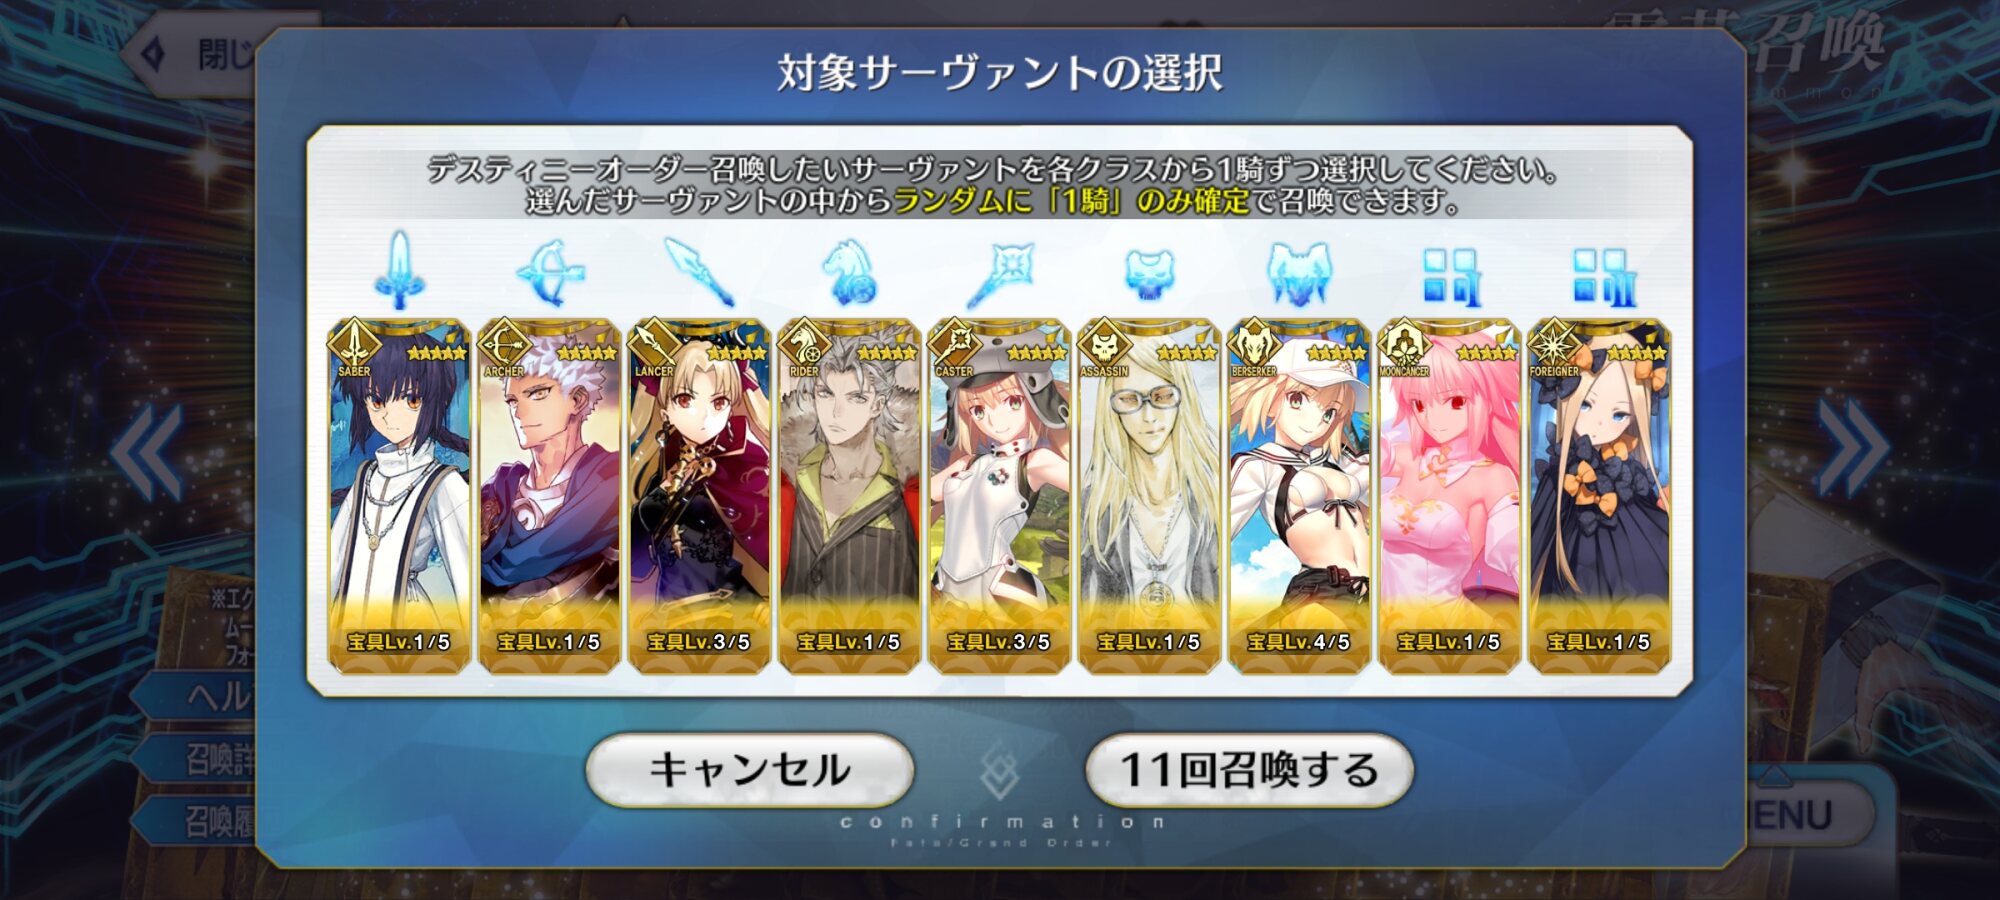Choose the Saber servant card

[399, 496]
